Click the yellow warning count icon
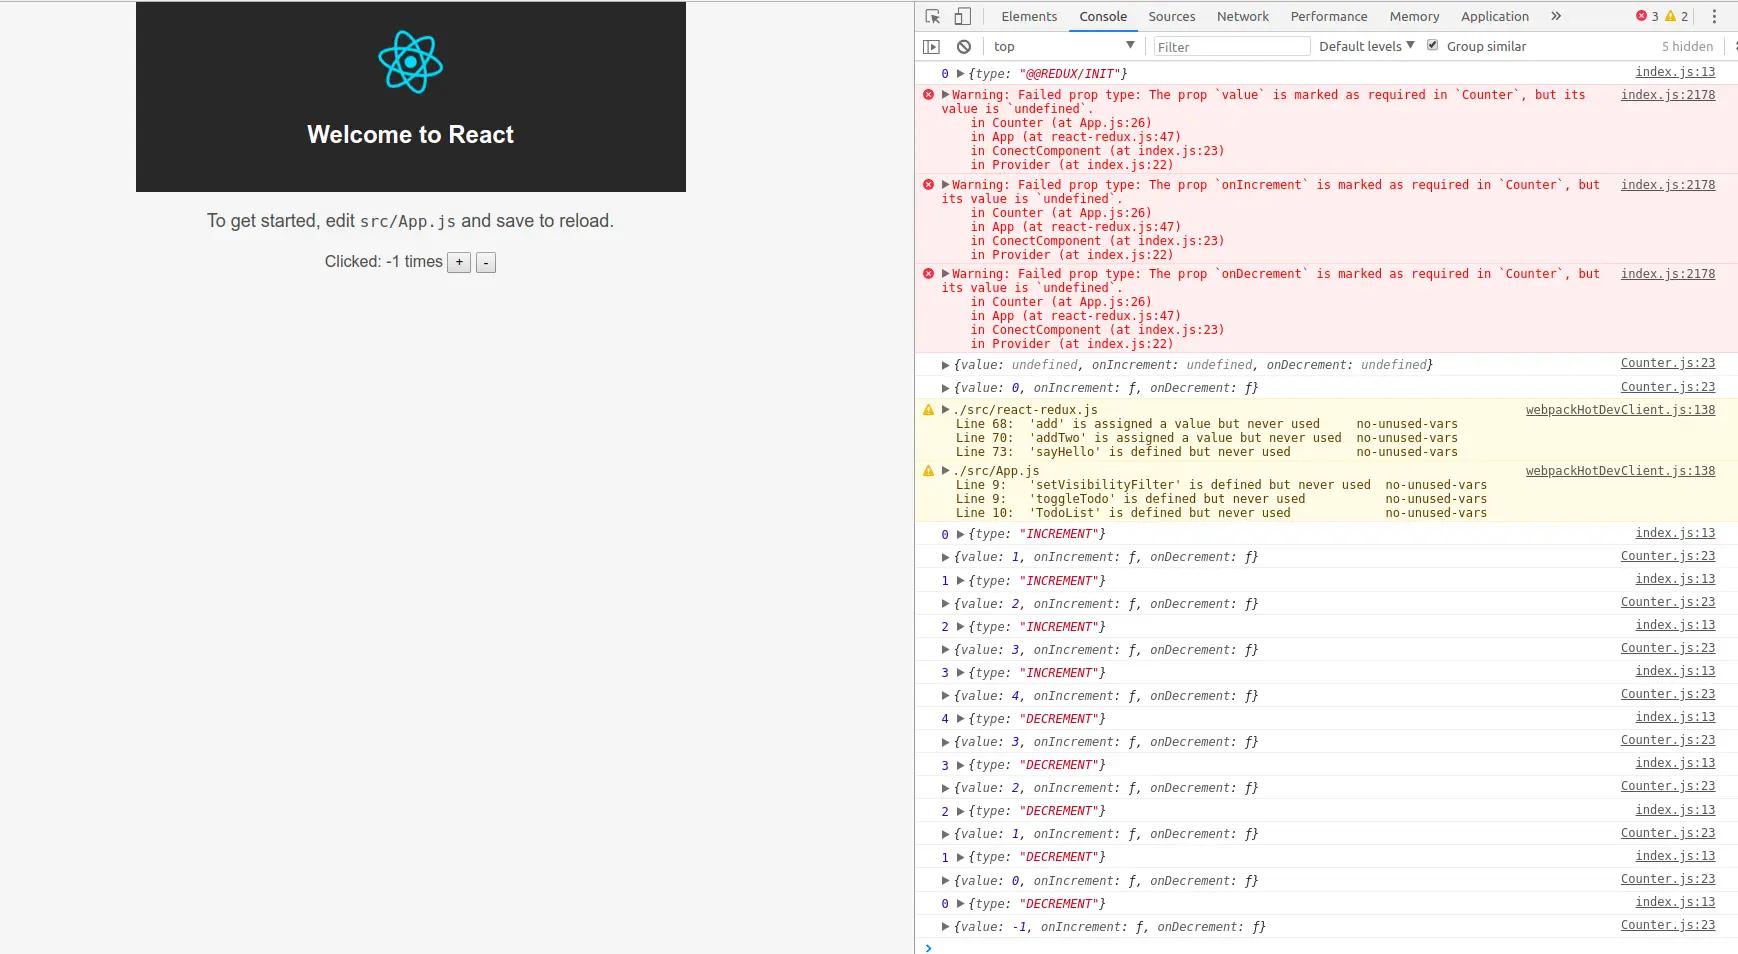The image size is (1738, 954). pos(1670,16)
